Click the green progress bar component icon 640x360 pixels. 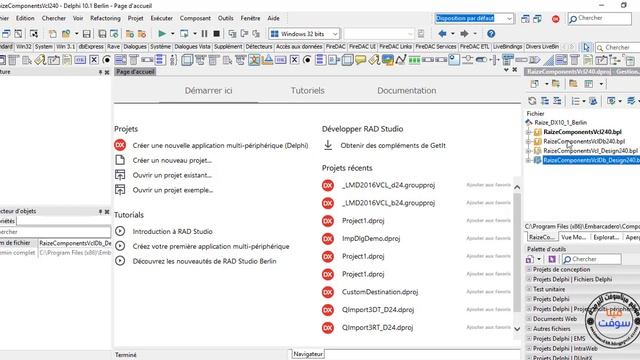[x=414, y=60]
